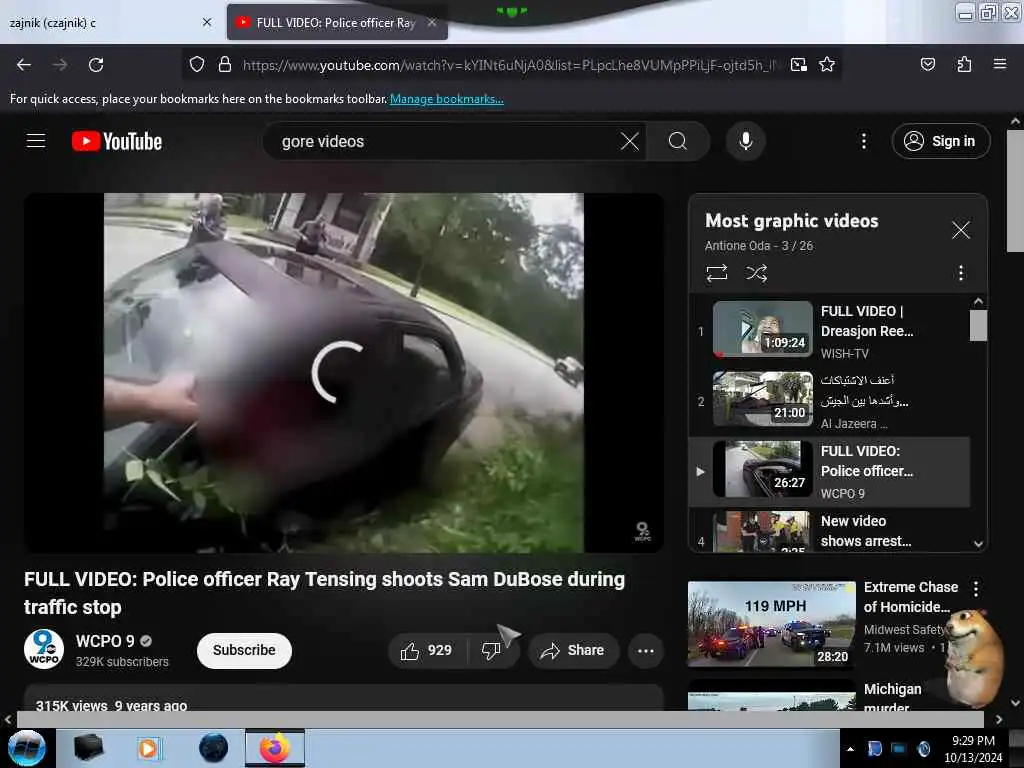Open the media player taskbar icon
Screen dimensions: 1024x768
point(148,748)
